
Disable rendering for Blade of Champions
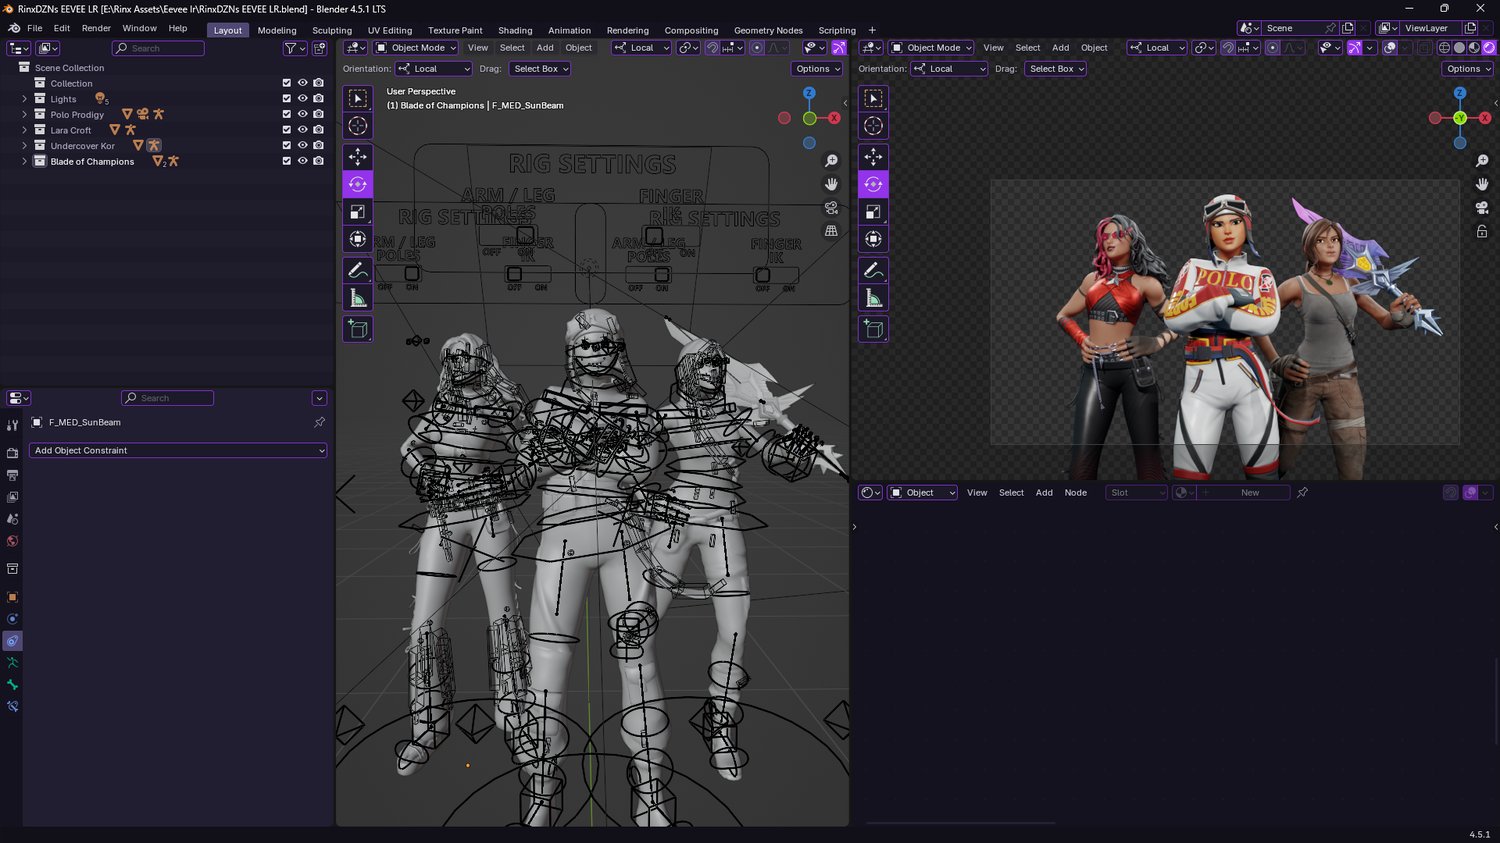coord(318,161)
